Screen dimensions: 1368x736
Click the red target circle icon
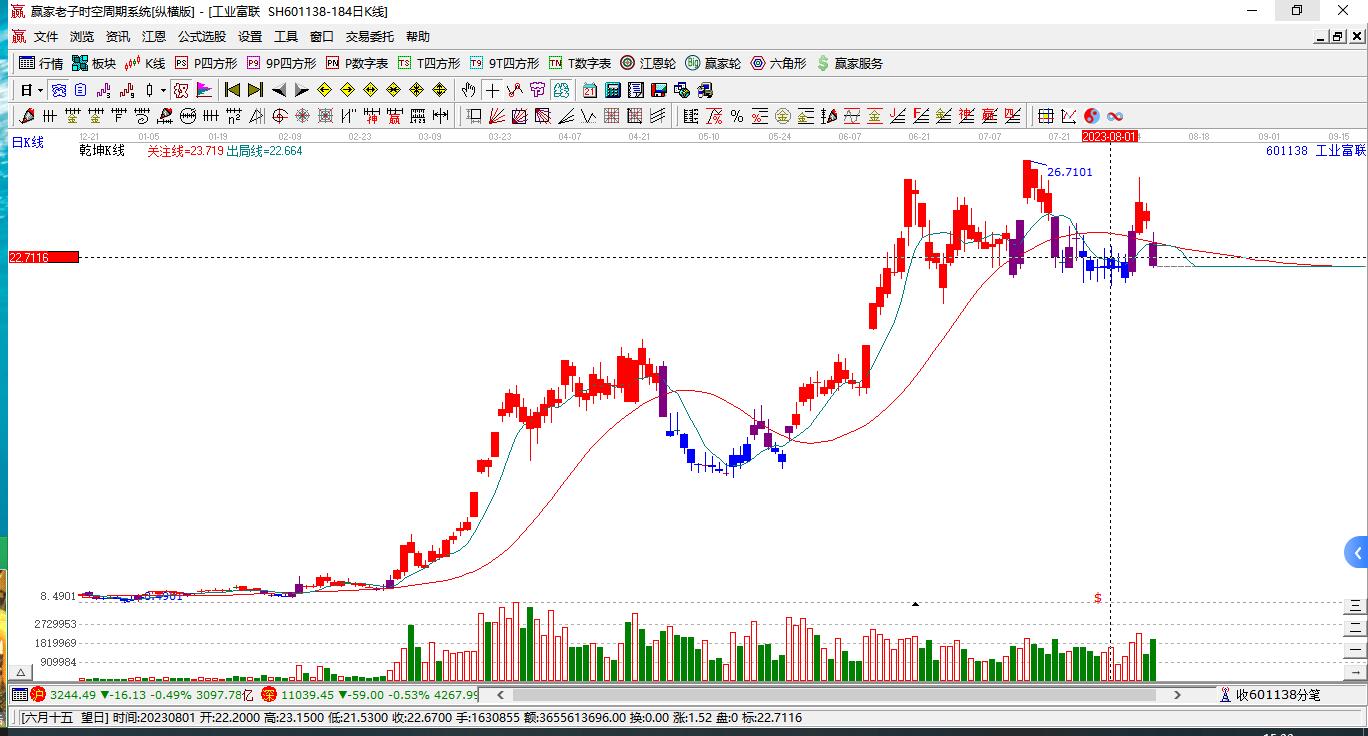(279, 116)
